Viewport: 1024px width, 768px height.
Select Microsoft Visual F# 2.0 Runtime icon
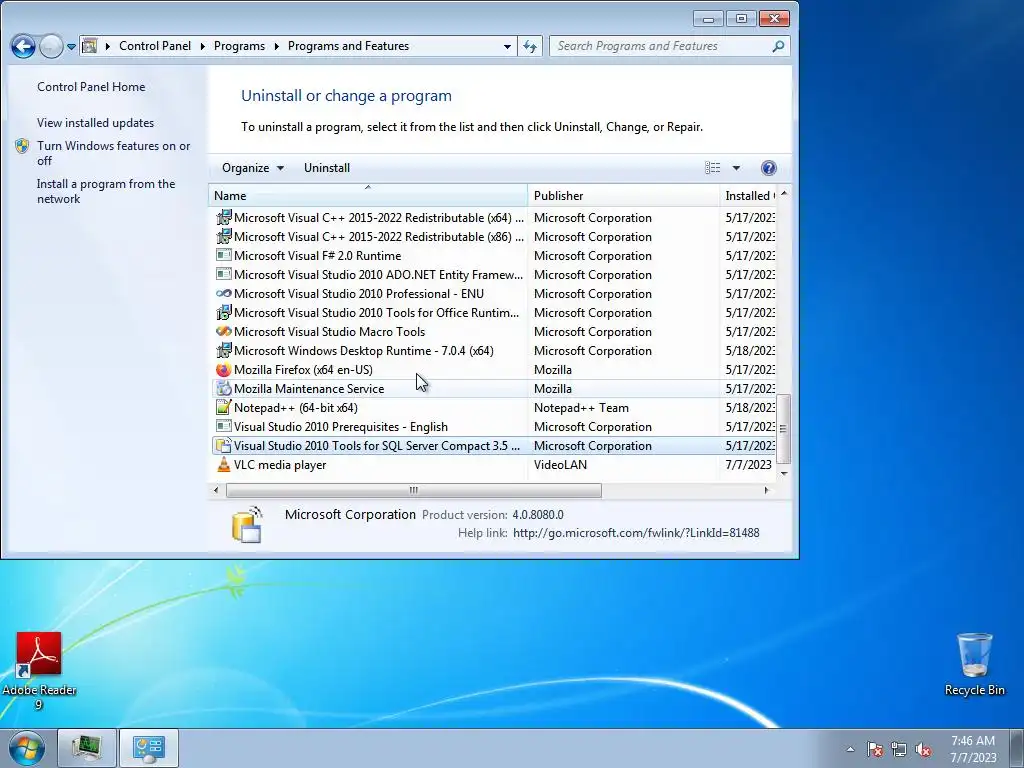(x=223, y=255)
